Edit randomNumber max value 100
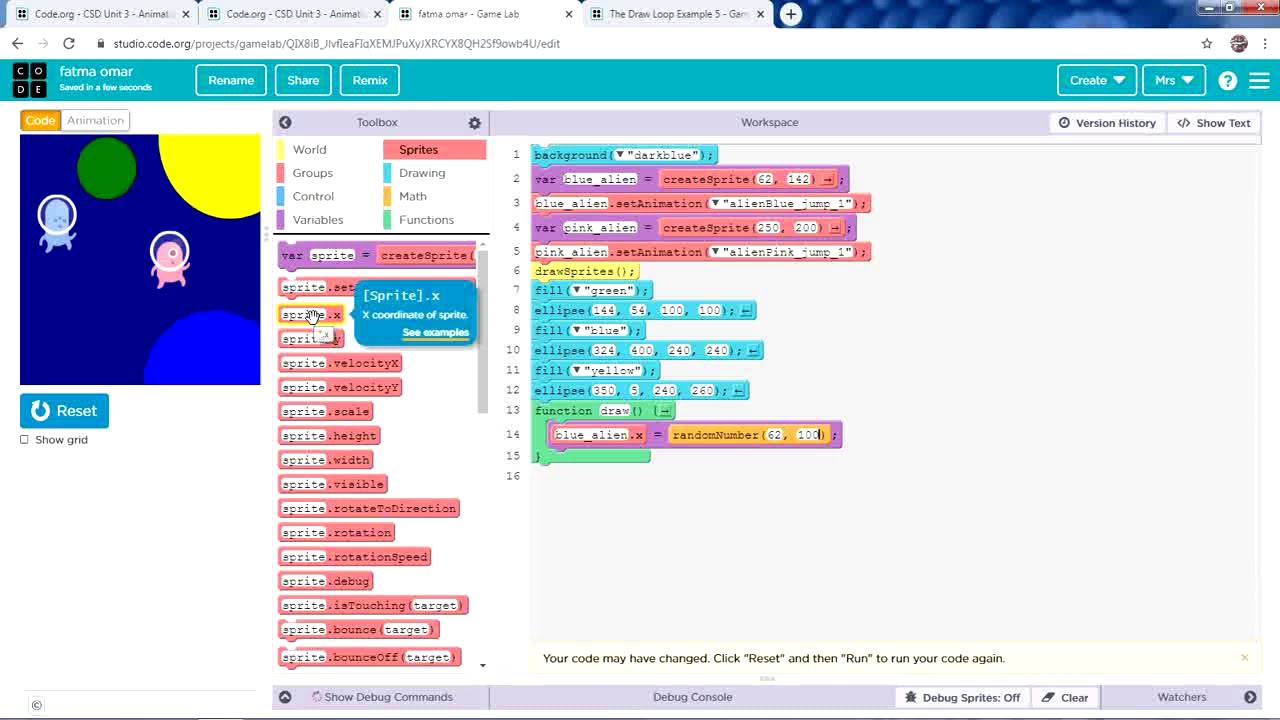 point(810,435)
